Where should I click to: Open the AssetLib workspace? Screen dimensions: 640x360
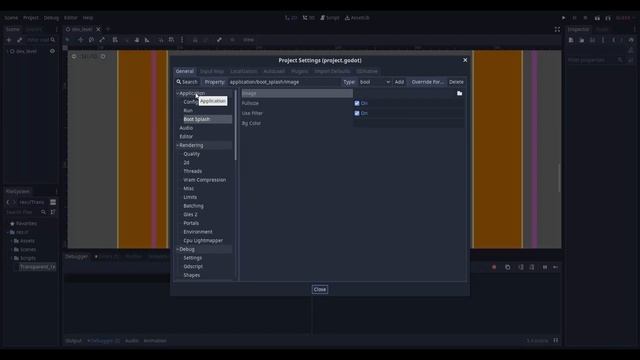(x=357, y=18)
